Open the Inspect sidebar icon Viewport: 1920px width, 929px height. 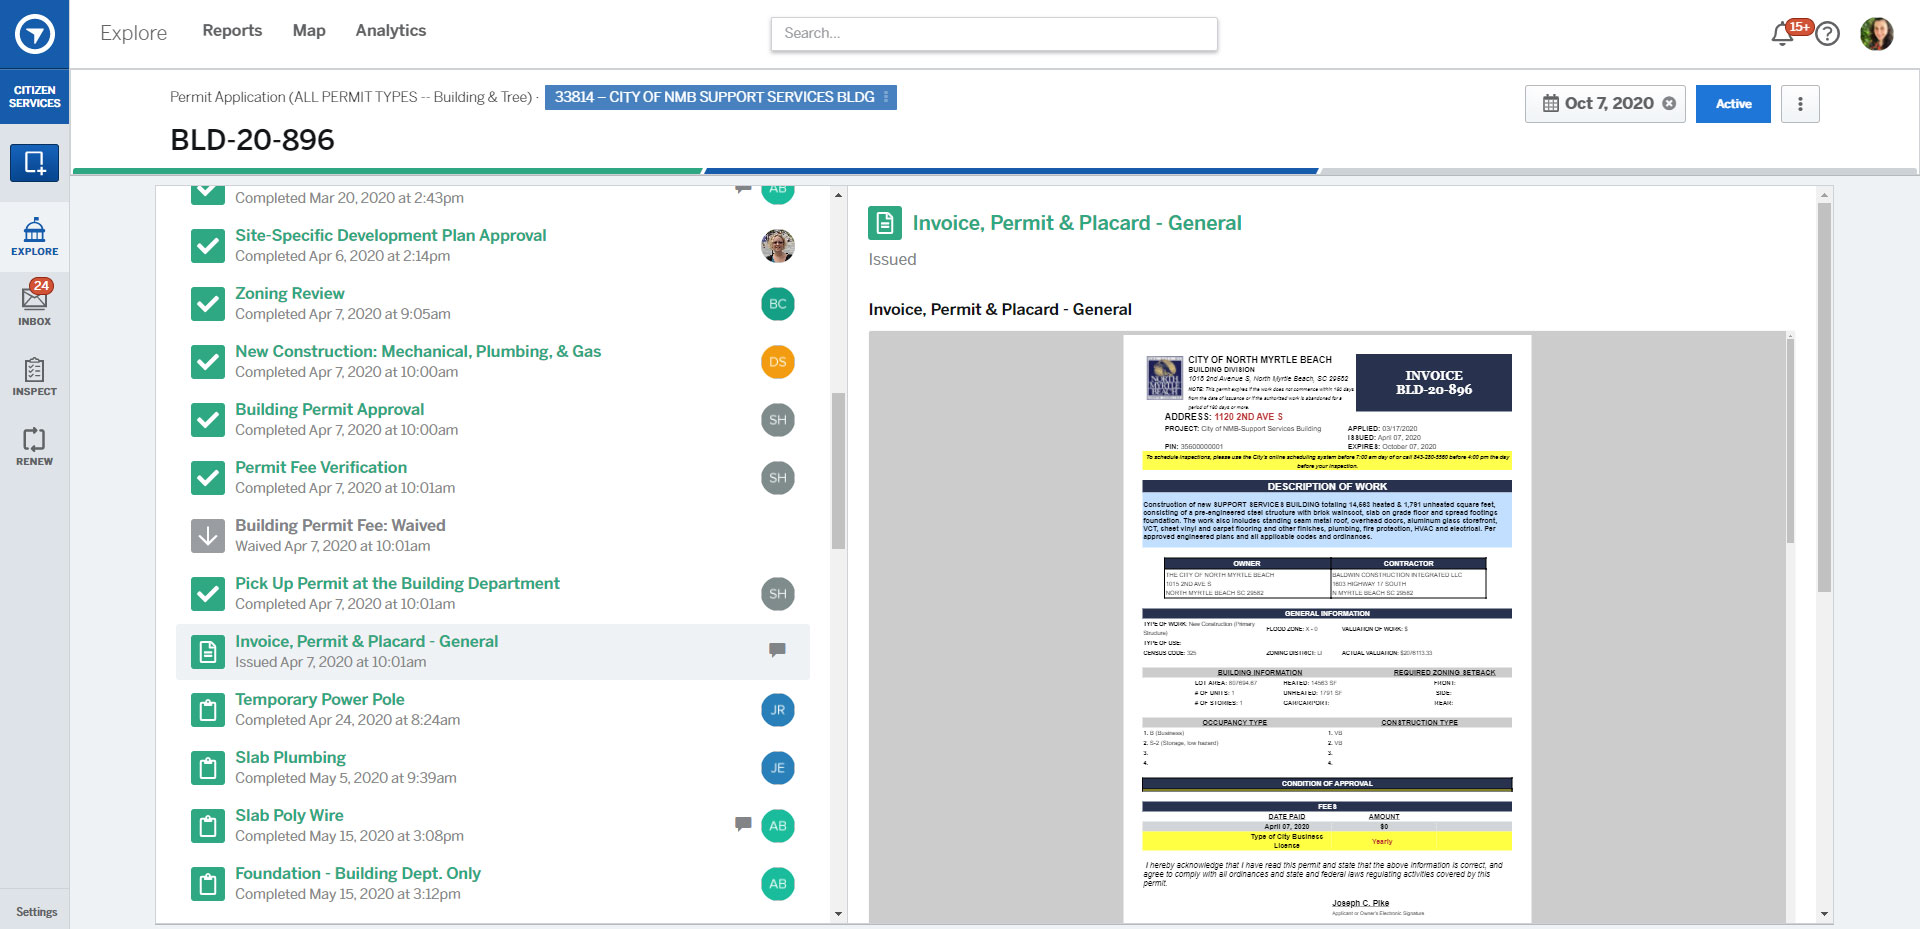[34, 377]
